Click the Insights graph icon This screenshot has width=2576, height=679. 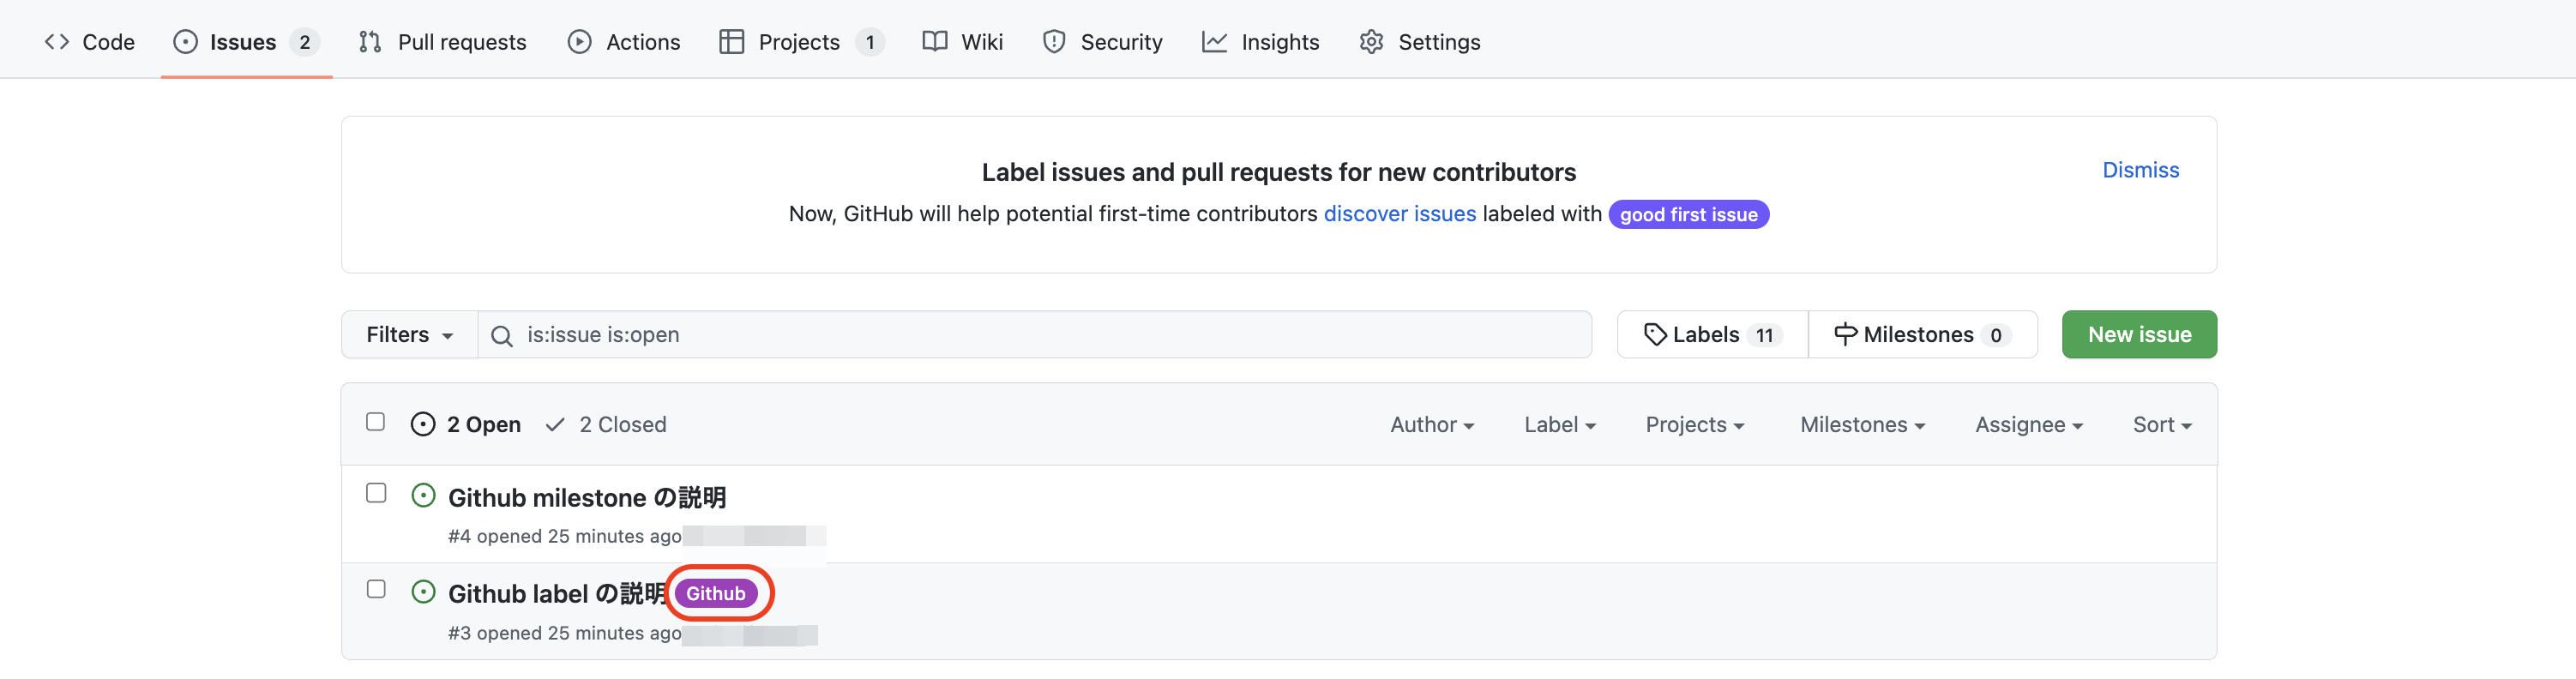coord(1214,42)
